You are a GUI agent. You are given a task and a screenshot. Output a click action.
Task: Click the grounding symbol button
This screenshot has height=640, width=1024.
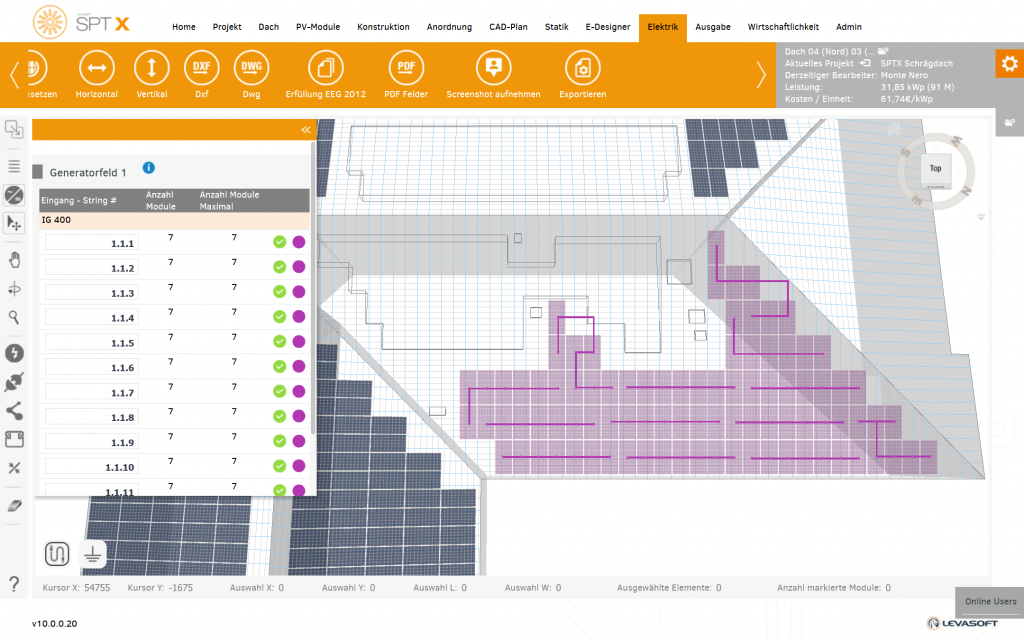click(x=92, y=552)
